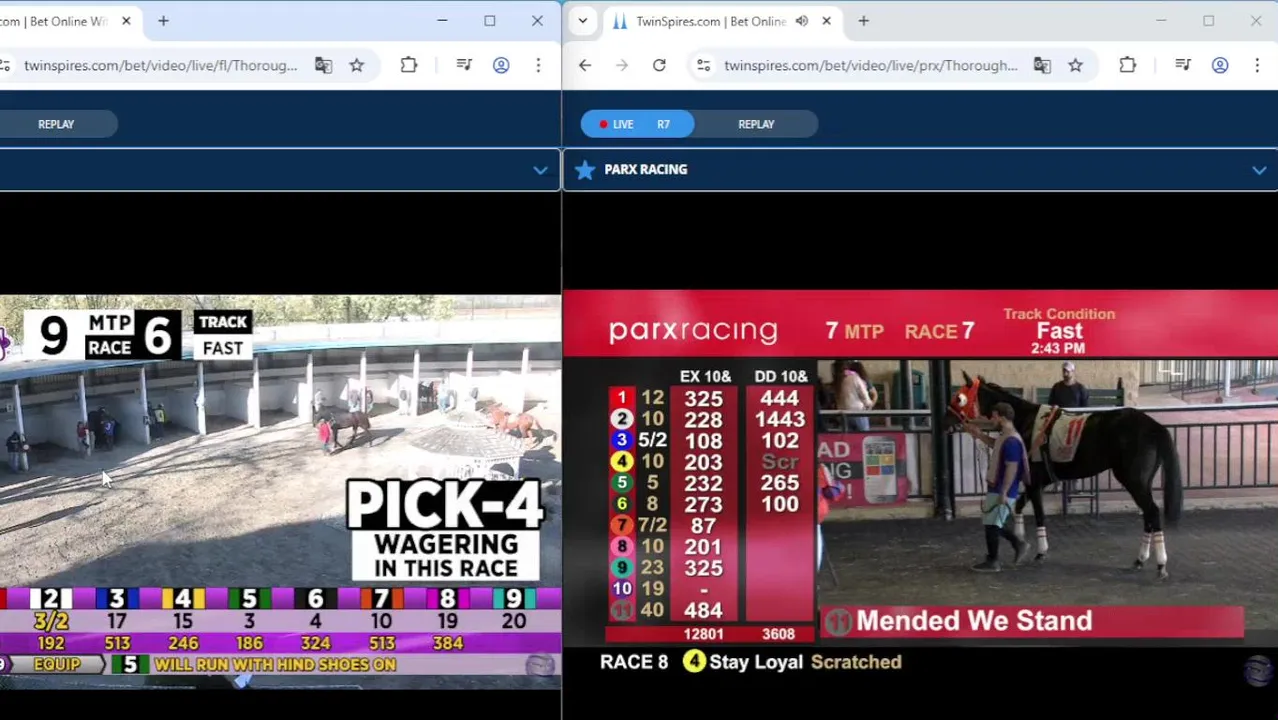
Task: Open media control icon in left window
Action: 464,65
